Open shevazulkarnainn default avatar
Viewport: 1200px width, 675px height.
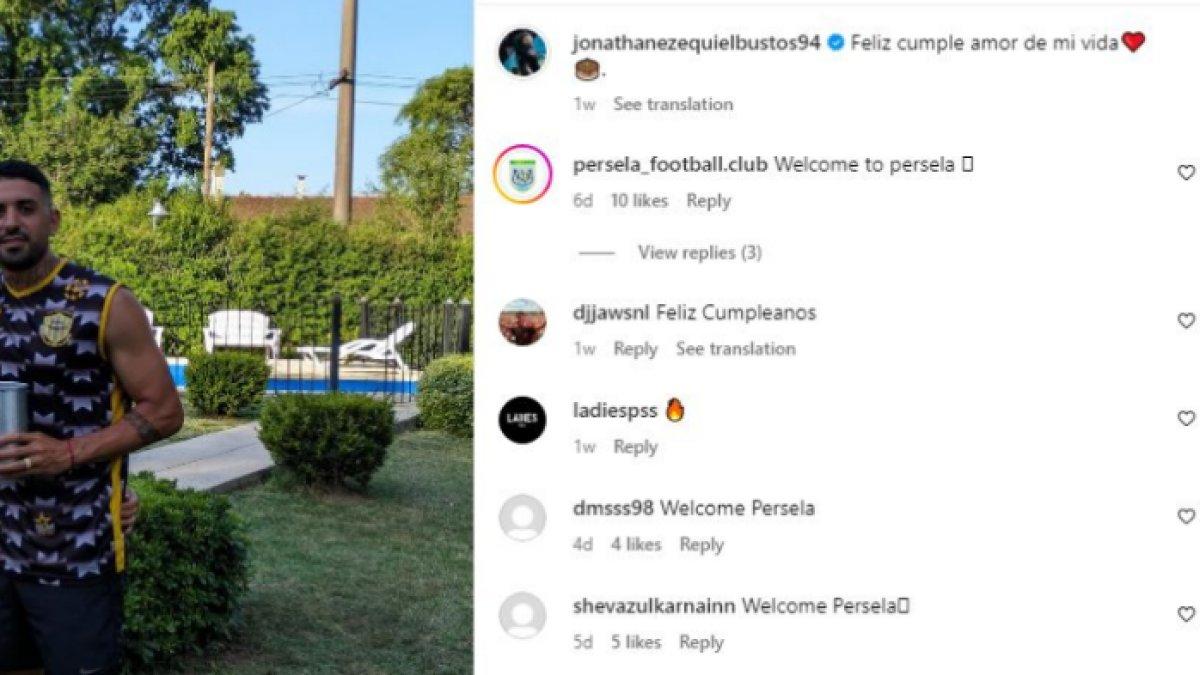tap(522, 615)
